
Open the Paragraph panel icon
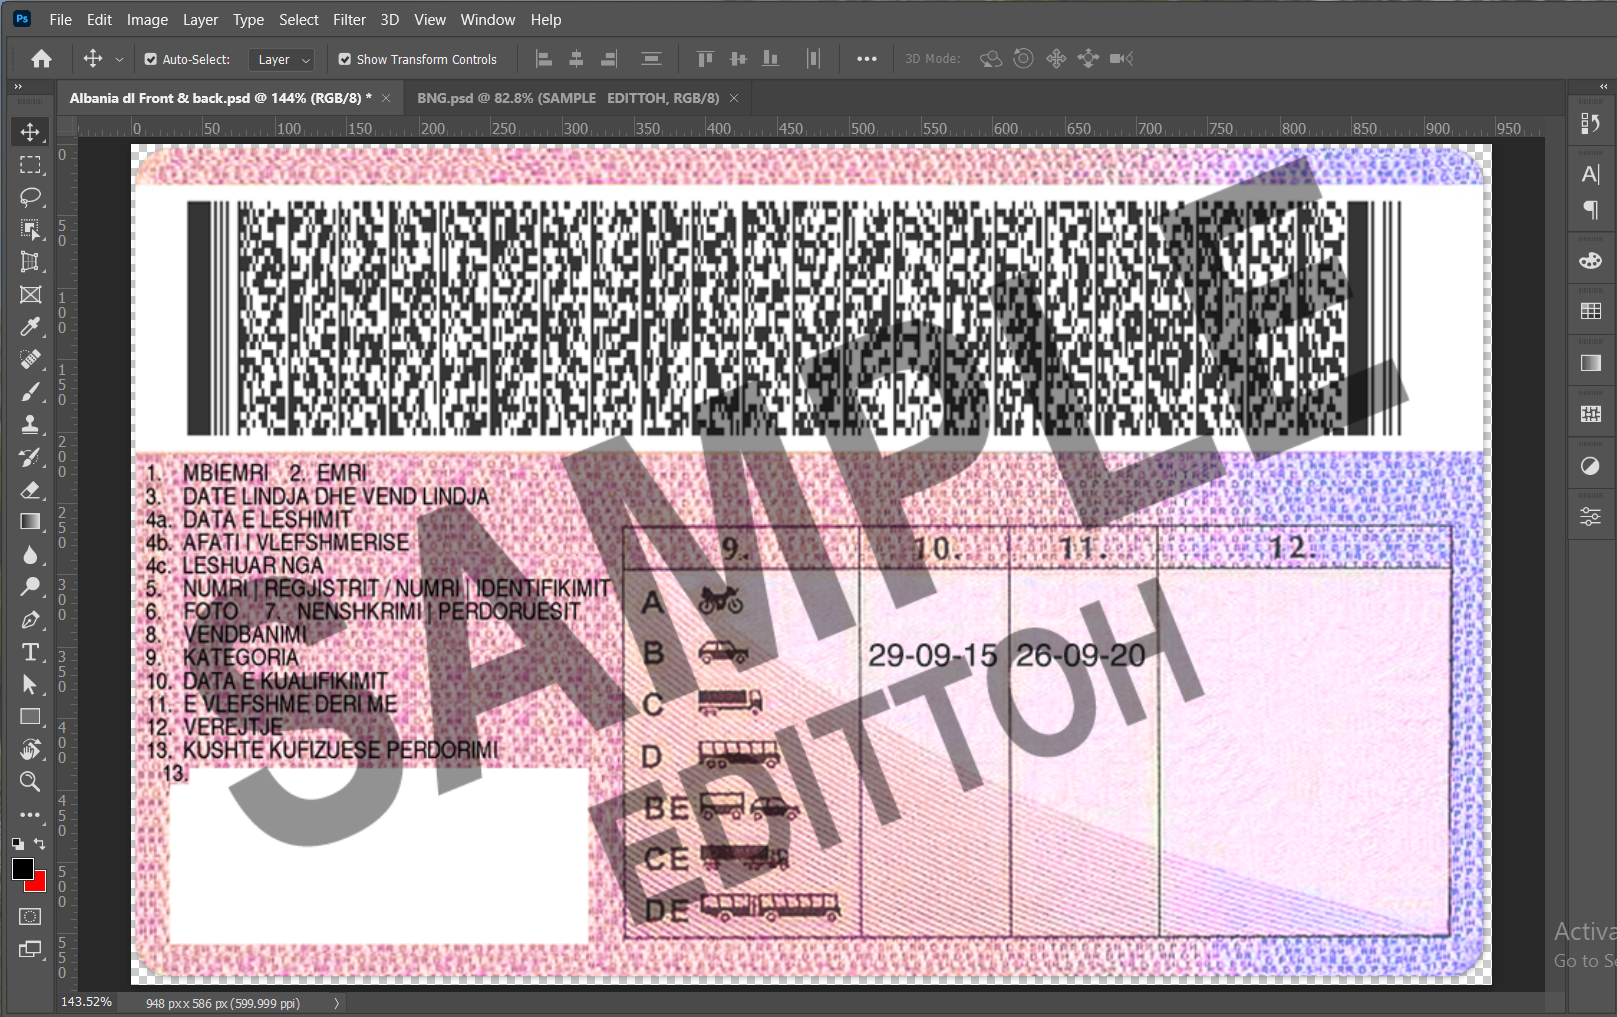tap(1590, 210)
